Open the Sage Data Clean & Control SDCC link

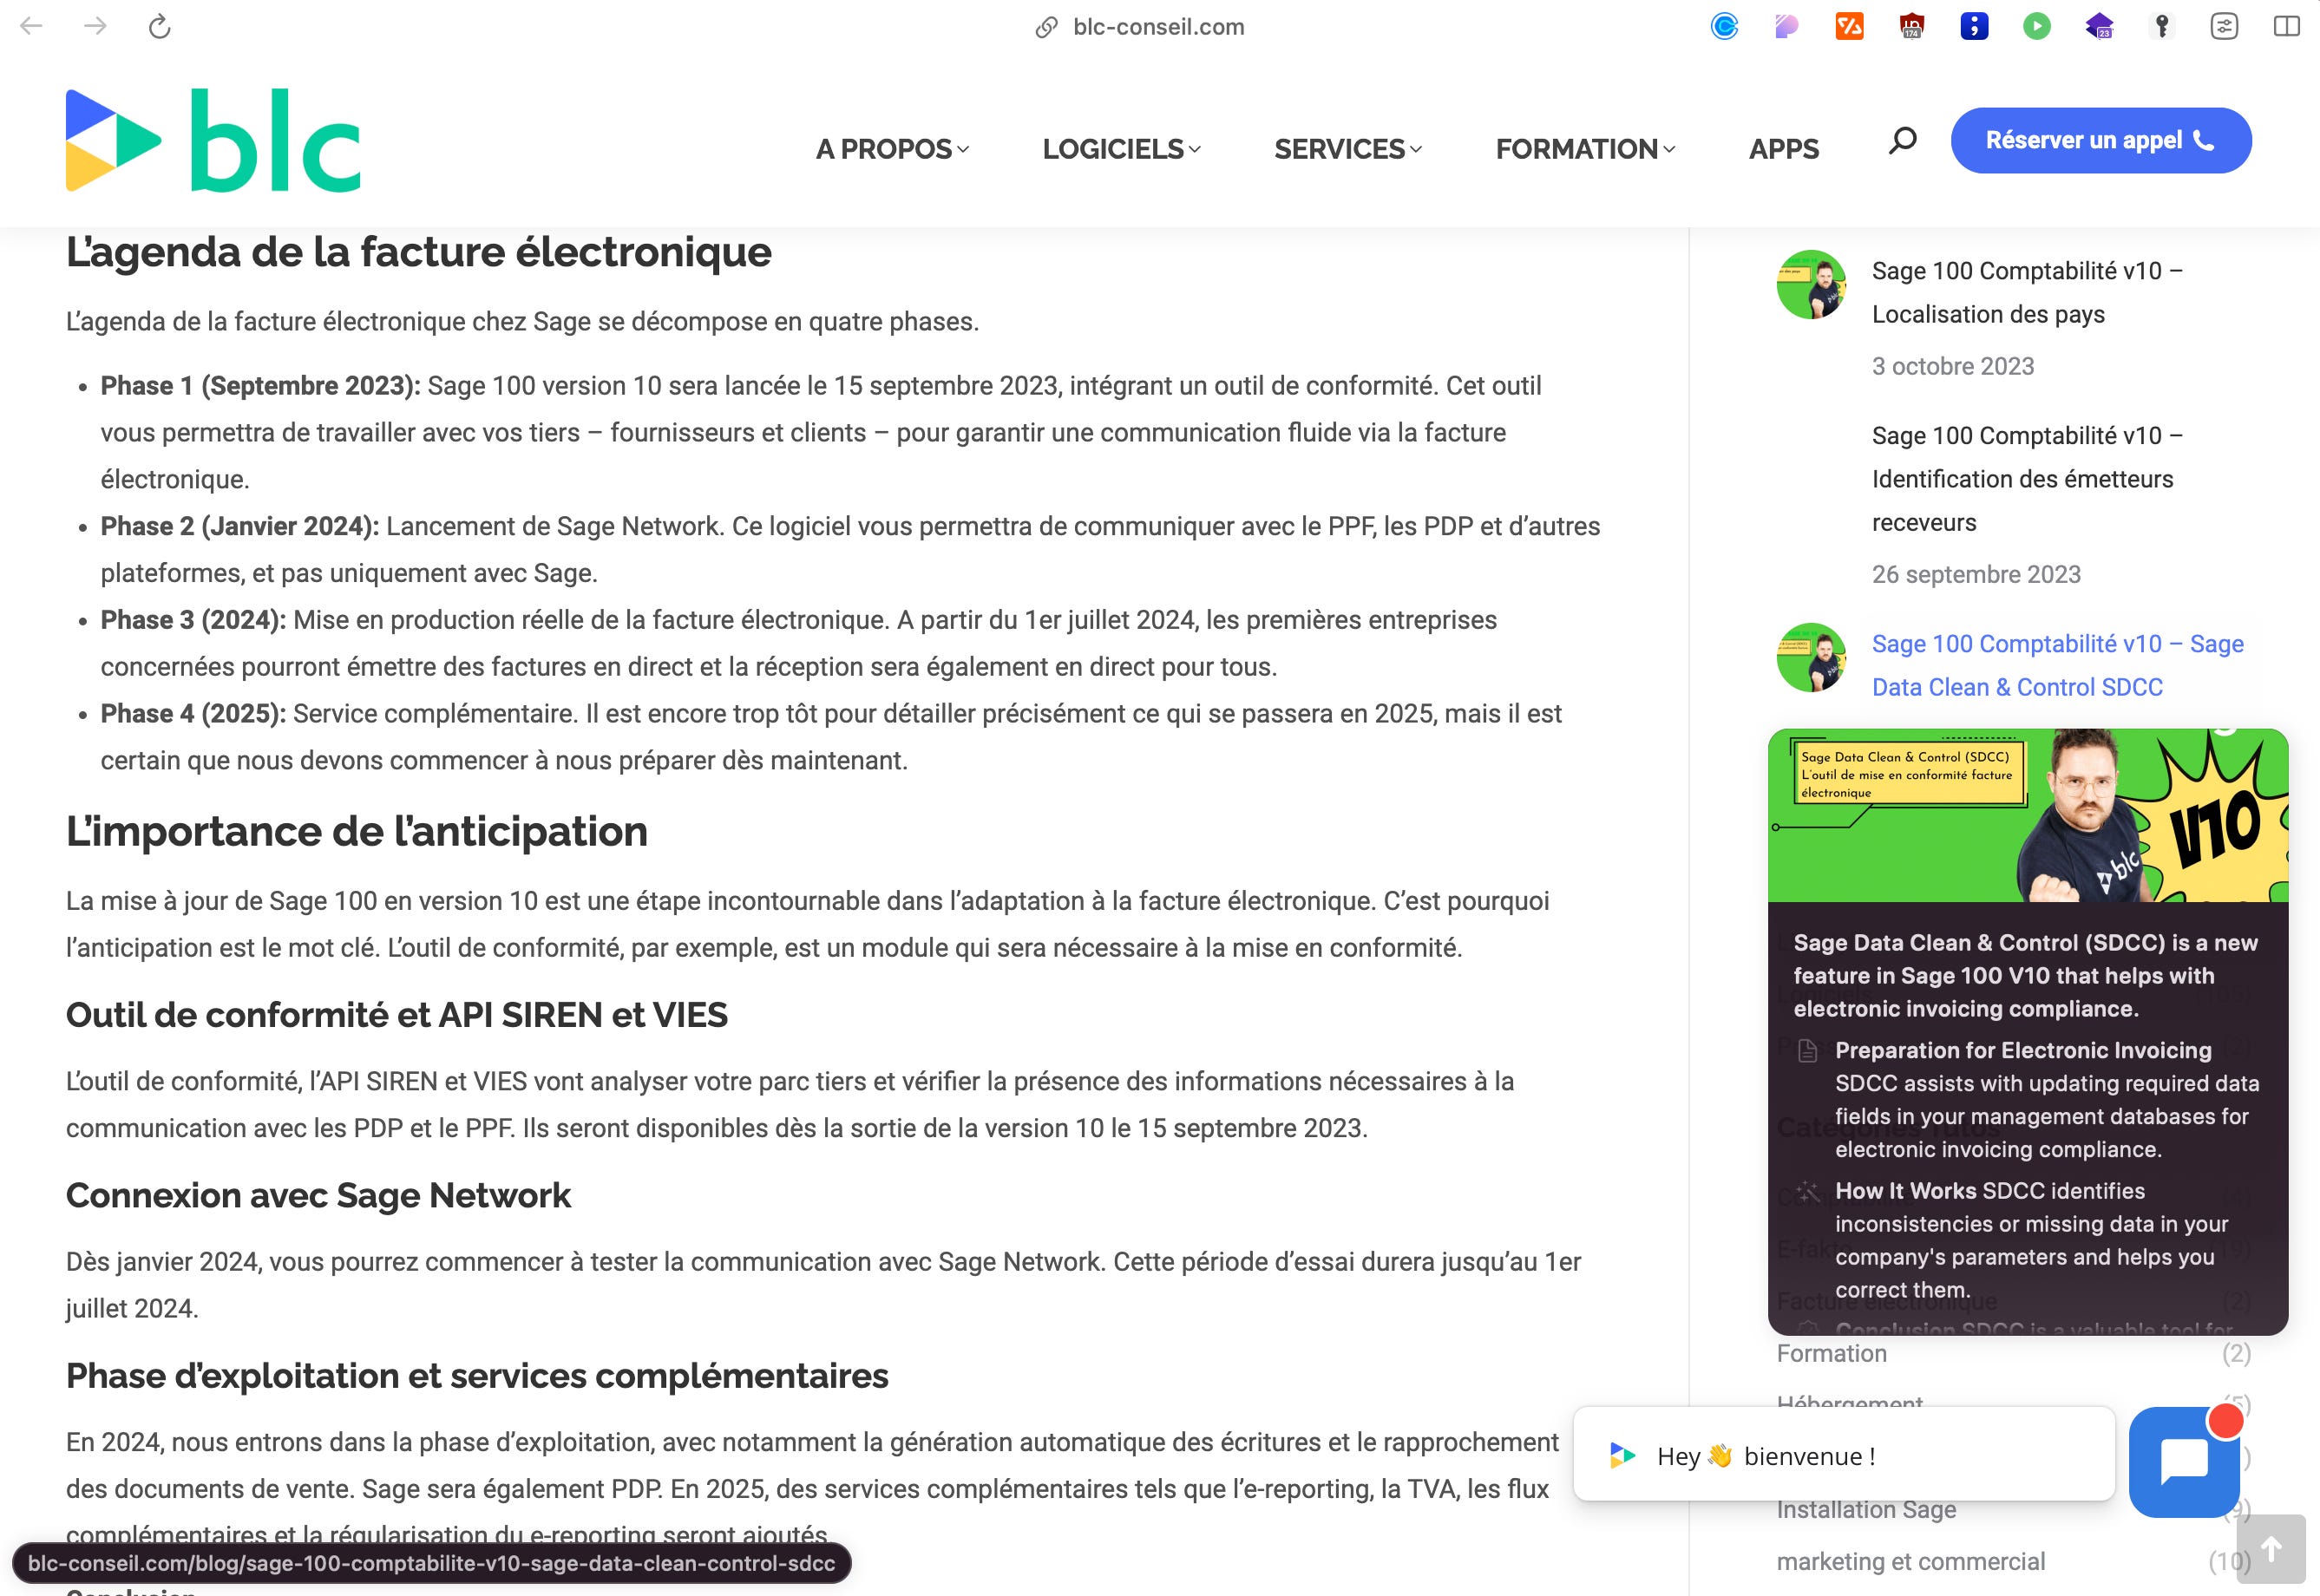(2057, 665)
